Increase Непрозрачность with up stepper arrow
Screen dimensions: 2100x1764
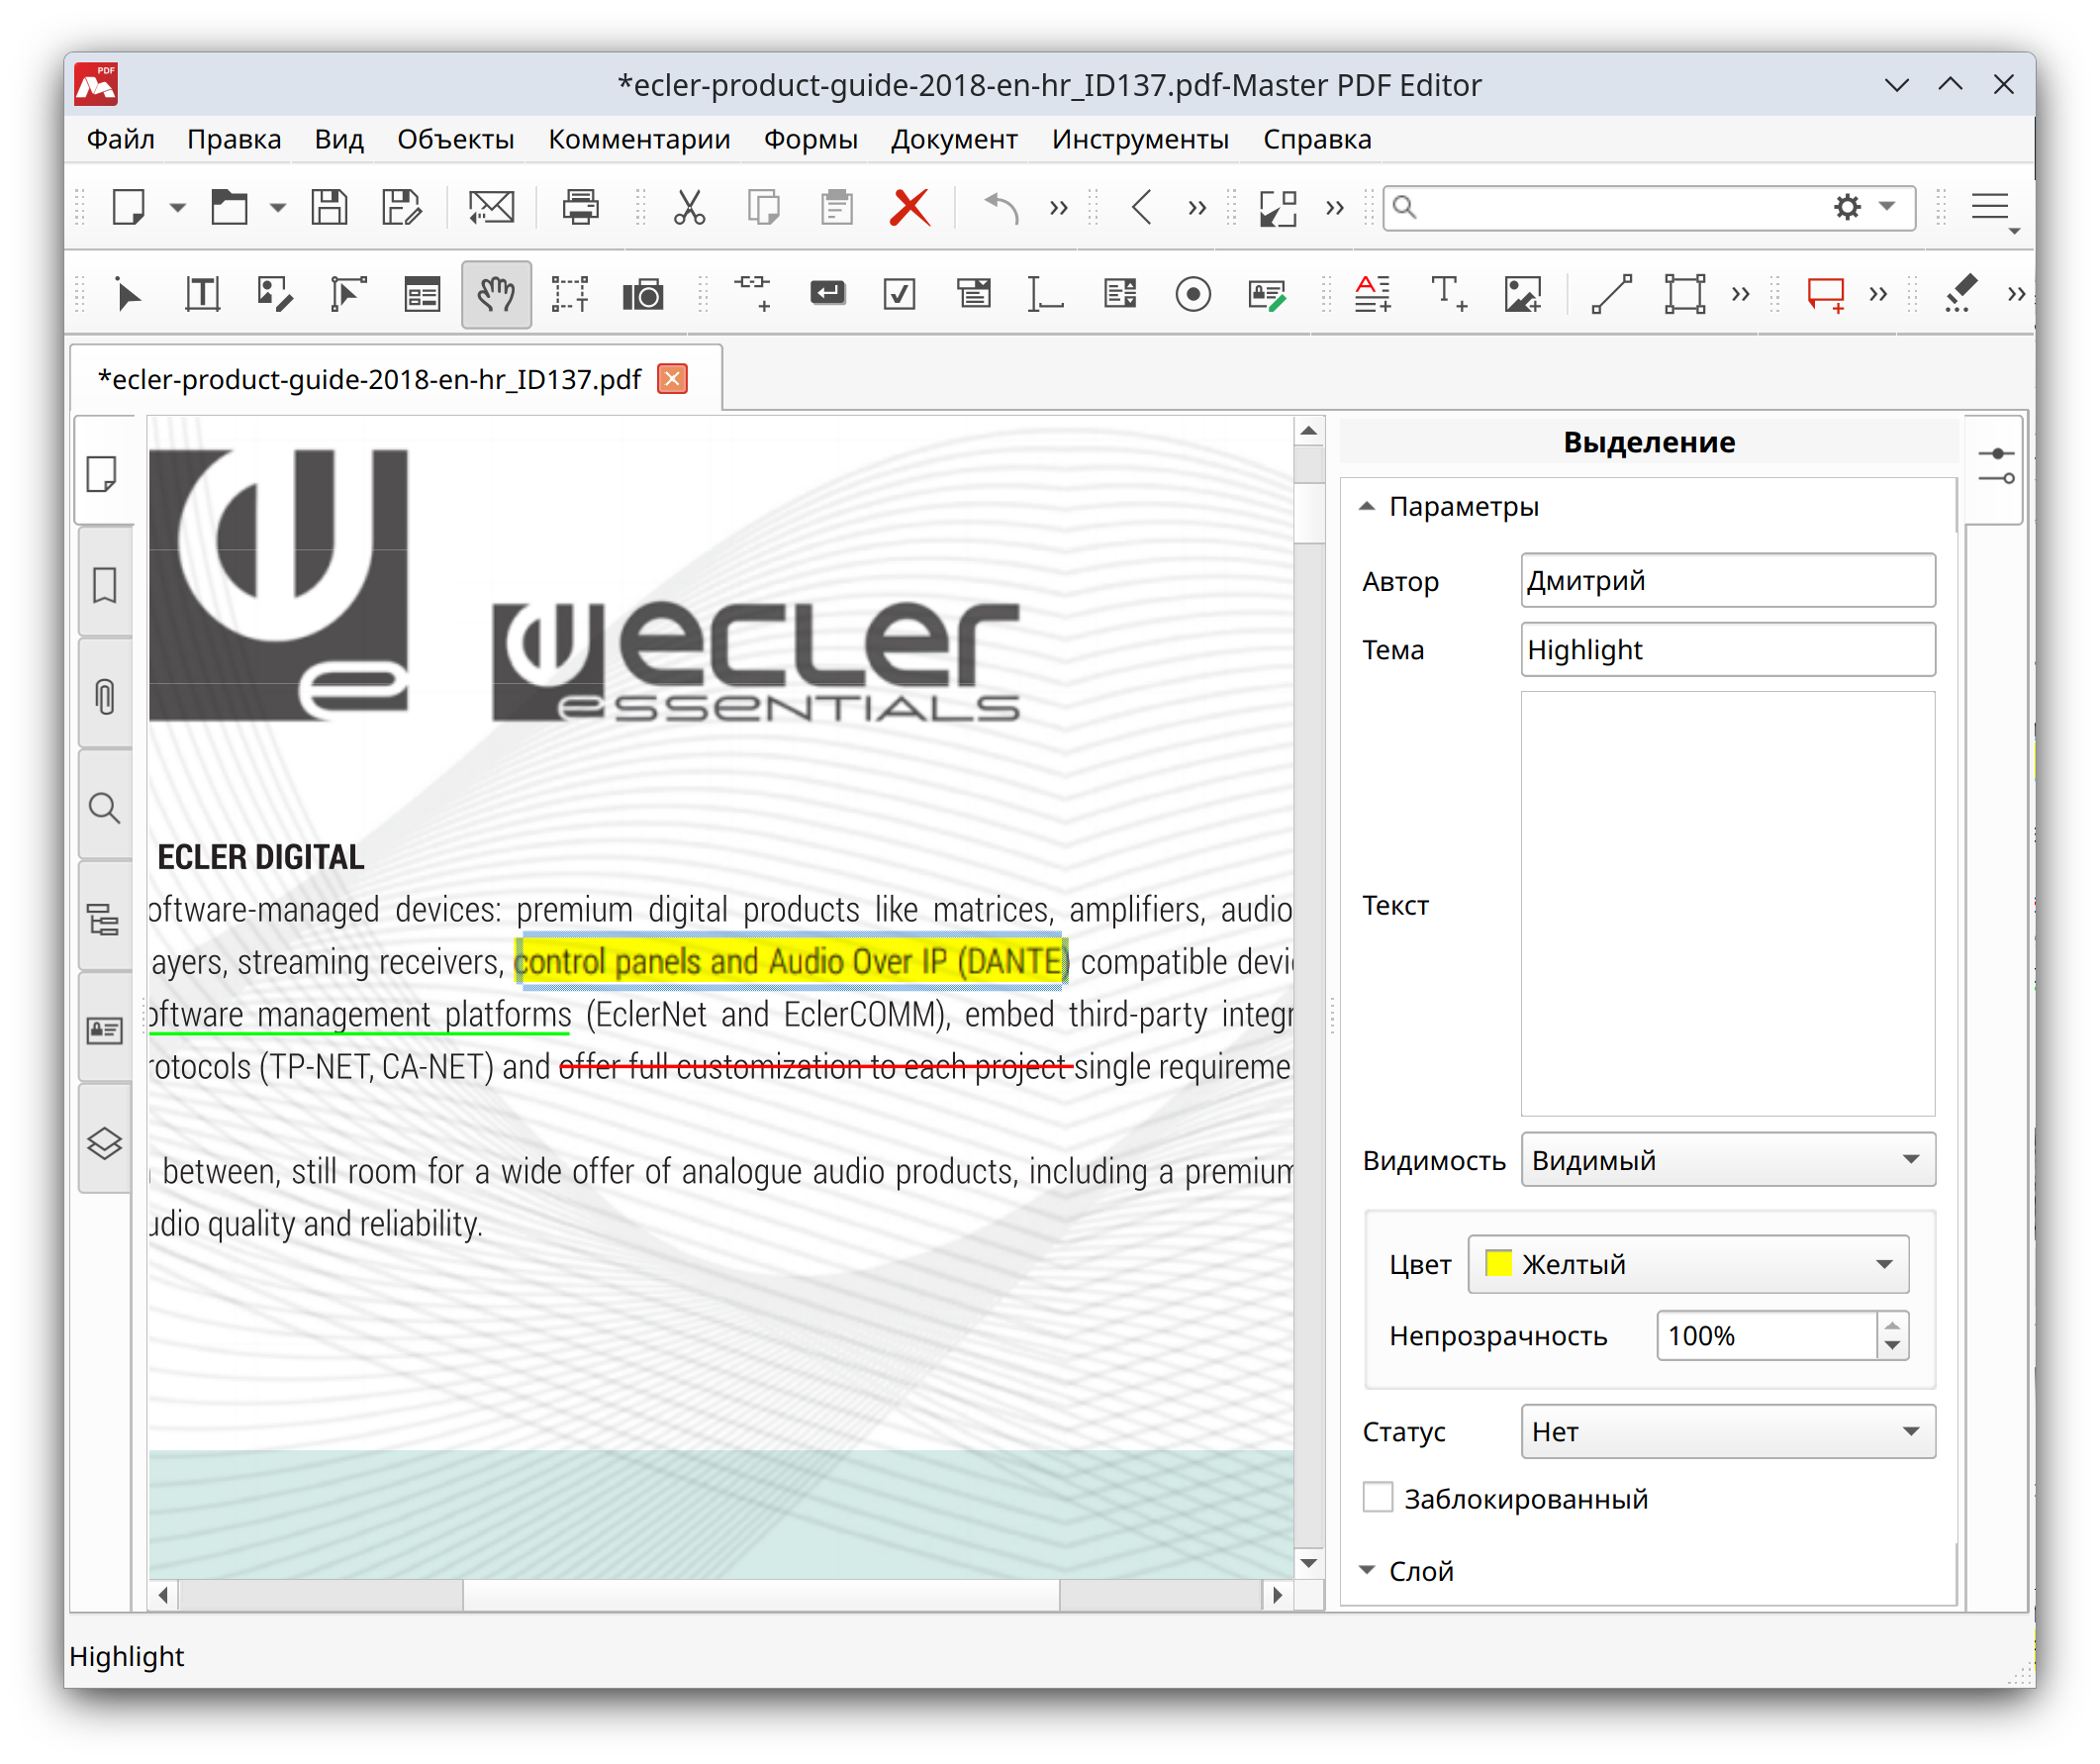1892,1325
